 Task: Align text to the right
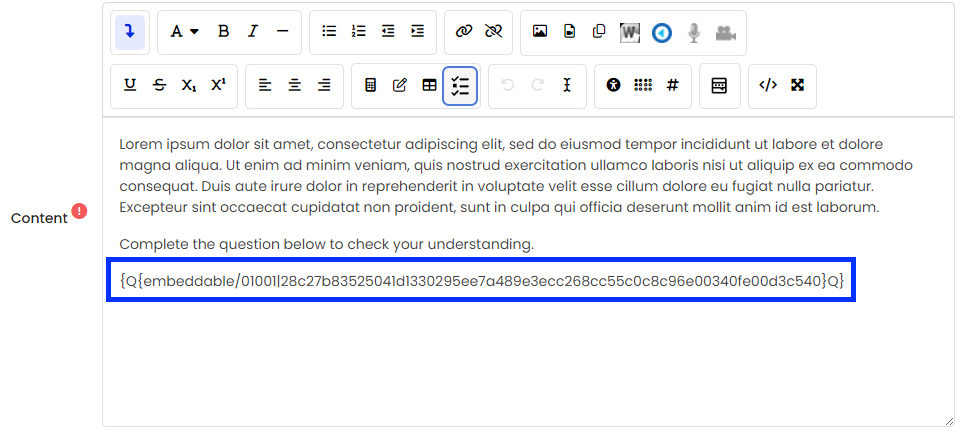(324, 85)
